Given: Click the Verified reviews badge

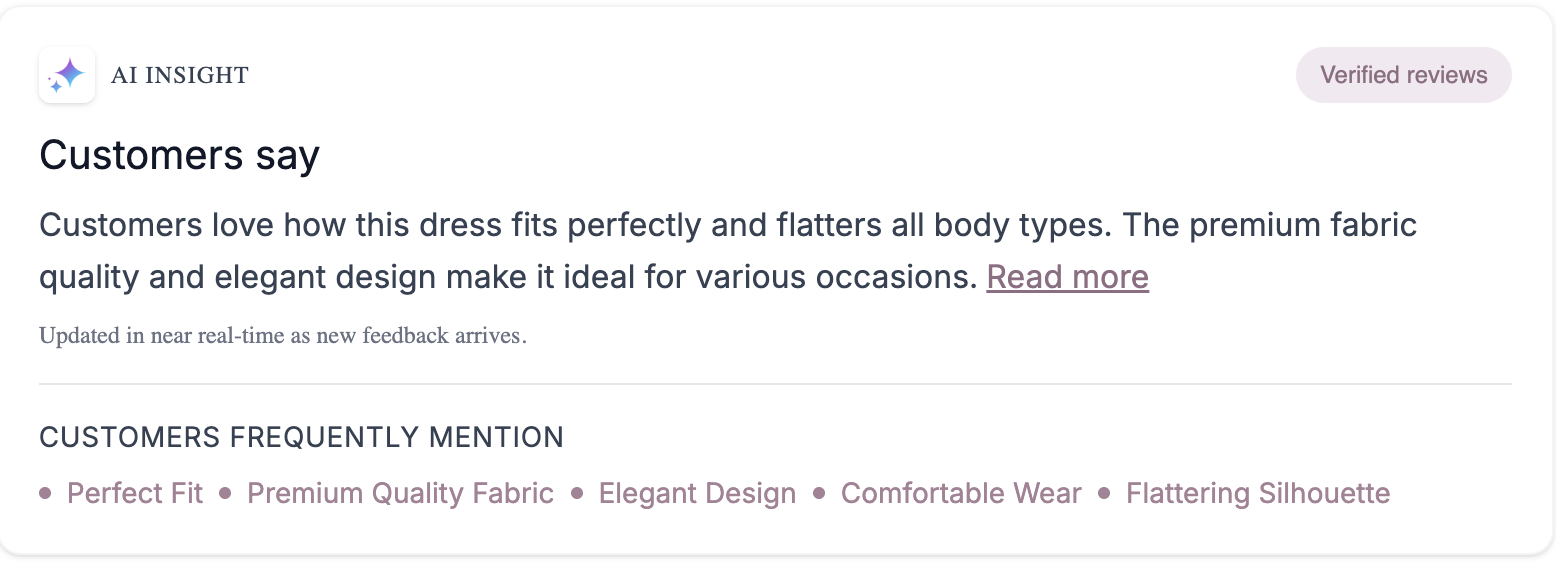Looking at the screenshot, I should [1403, 75].
